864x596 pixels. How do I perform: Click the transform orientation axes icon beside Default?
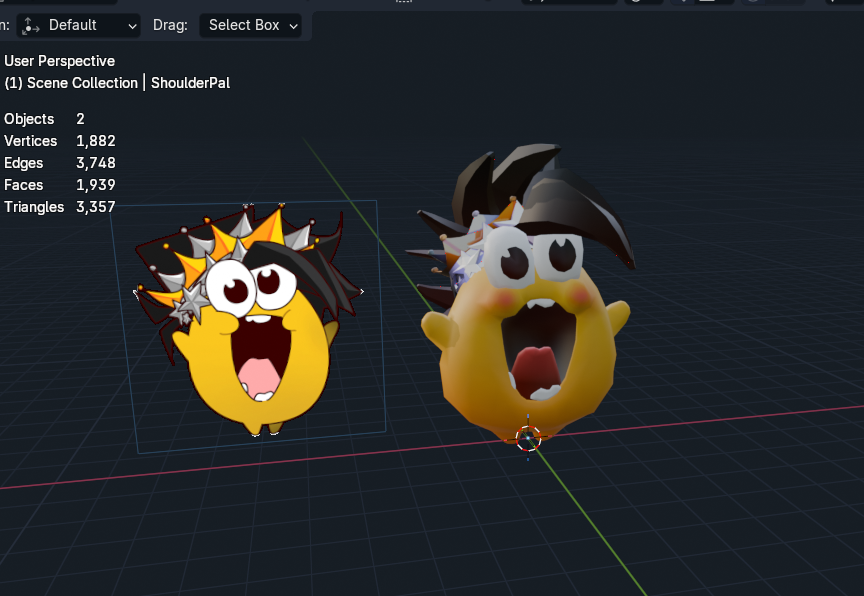31,25
